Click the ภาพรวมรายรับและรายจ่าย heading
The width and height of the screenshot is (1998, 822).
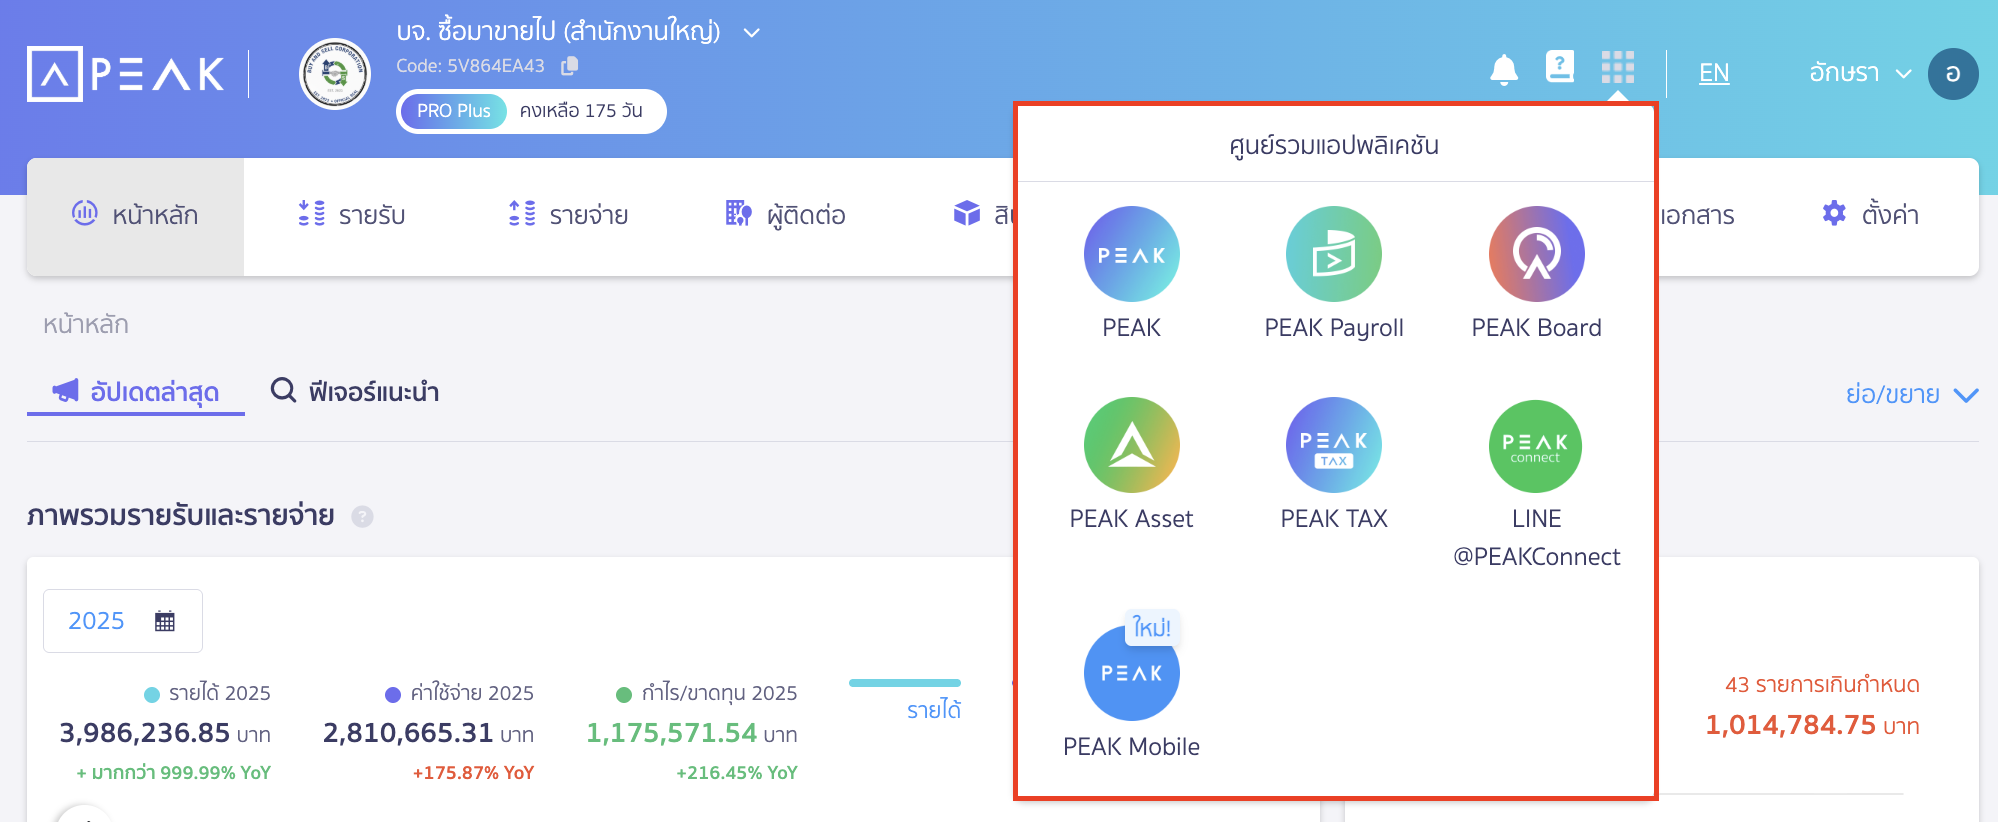pos(181,516)
